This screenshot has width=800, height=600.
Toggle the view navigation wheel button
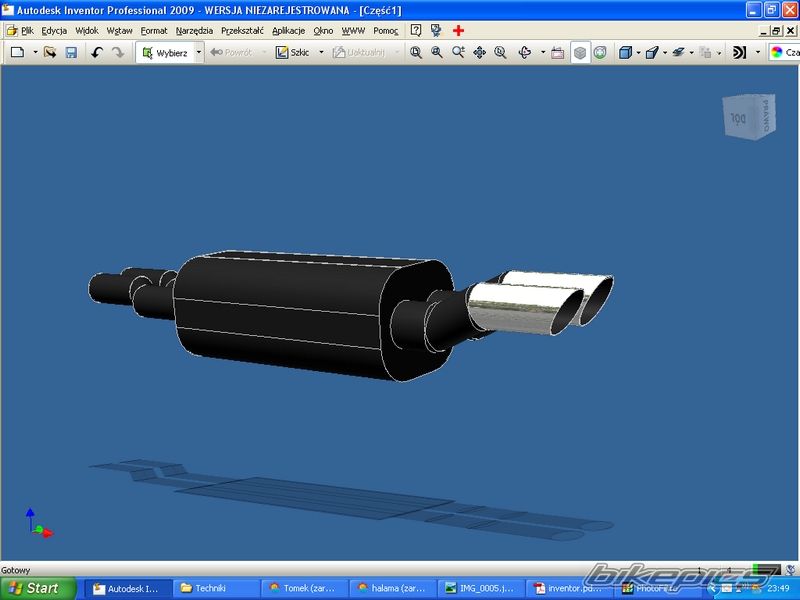coord(599,52)
